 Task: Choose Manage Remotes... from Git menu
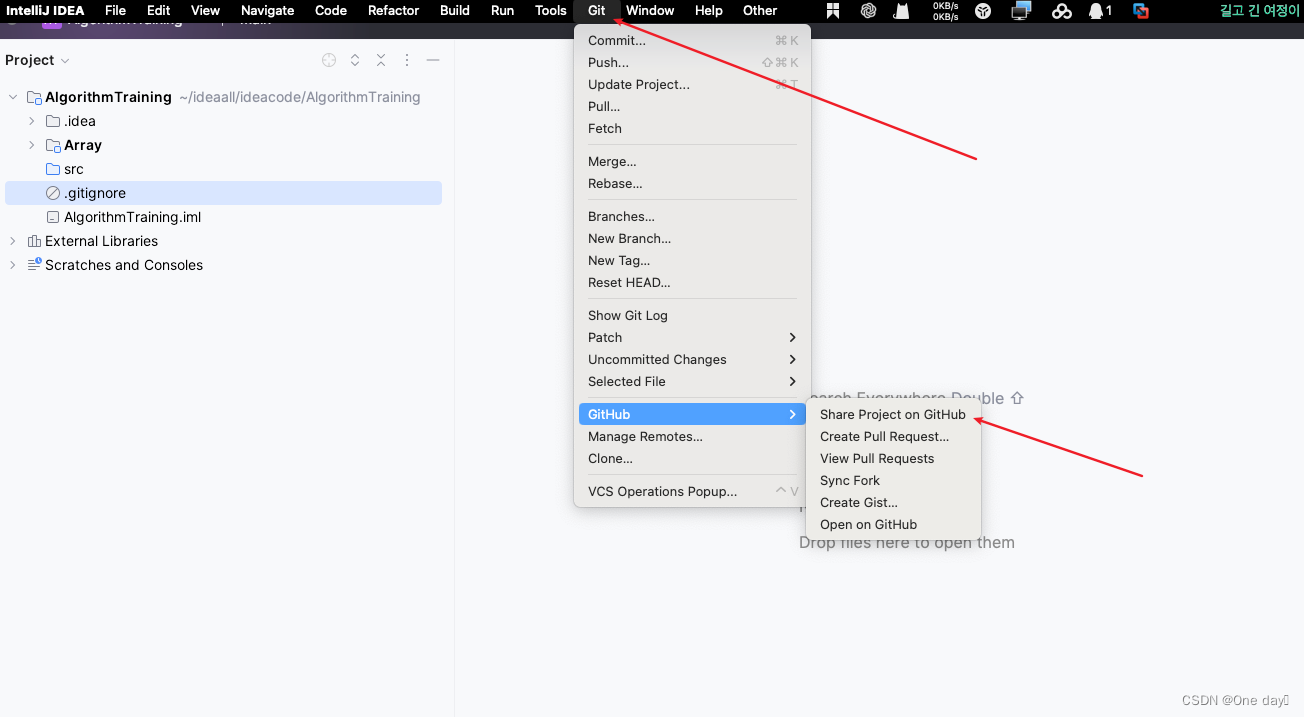point(692,437)
